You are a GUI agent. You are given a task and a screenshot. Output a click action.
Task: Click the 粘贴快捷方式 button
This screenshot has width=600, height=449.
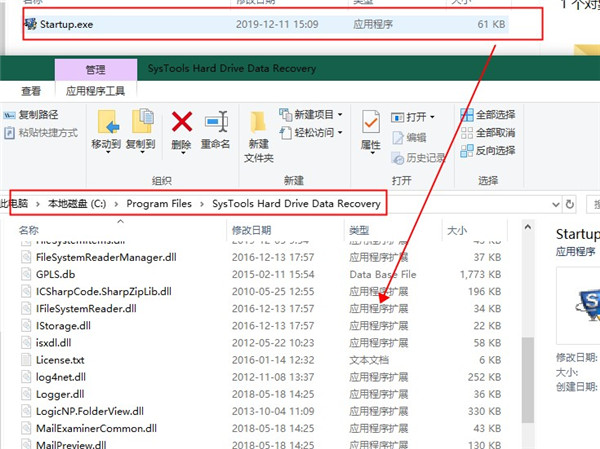(41, 133)
